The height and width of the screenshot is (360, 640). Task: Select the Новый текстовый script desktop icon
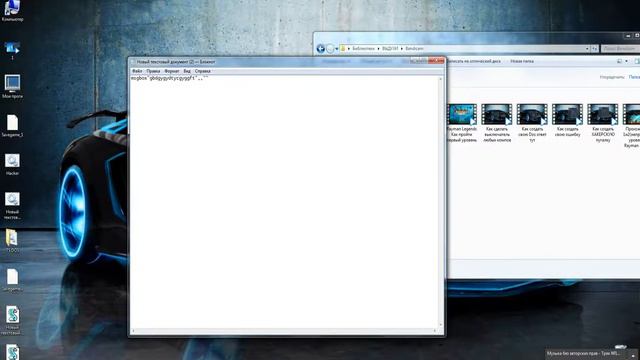(x=12, y=320)
